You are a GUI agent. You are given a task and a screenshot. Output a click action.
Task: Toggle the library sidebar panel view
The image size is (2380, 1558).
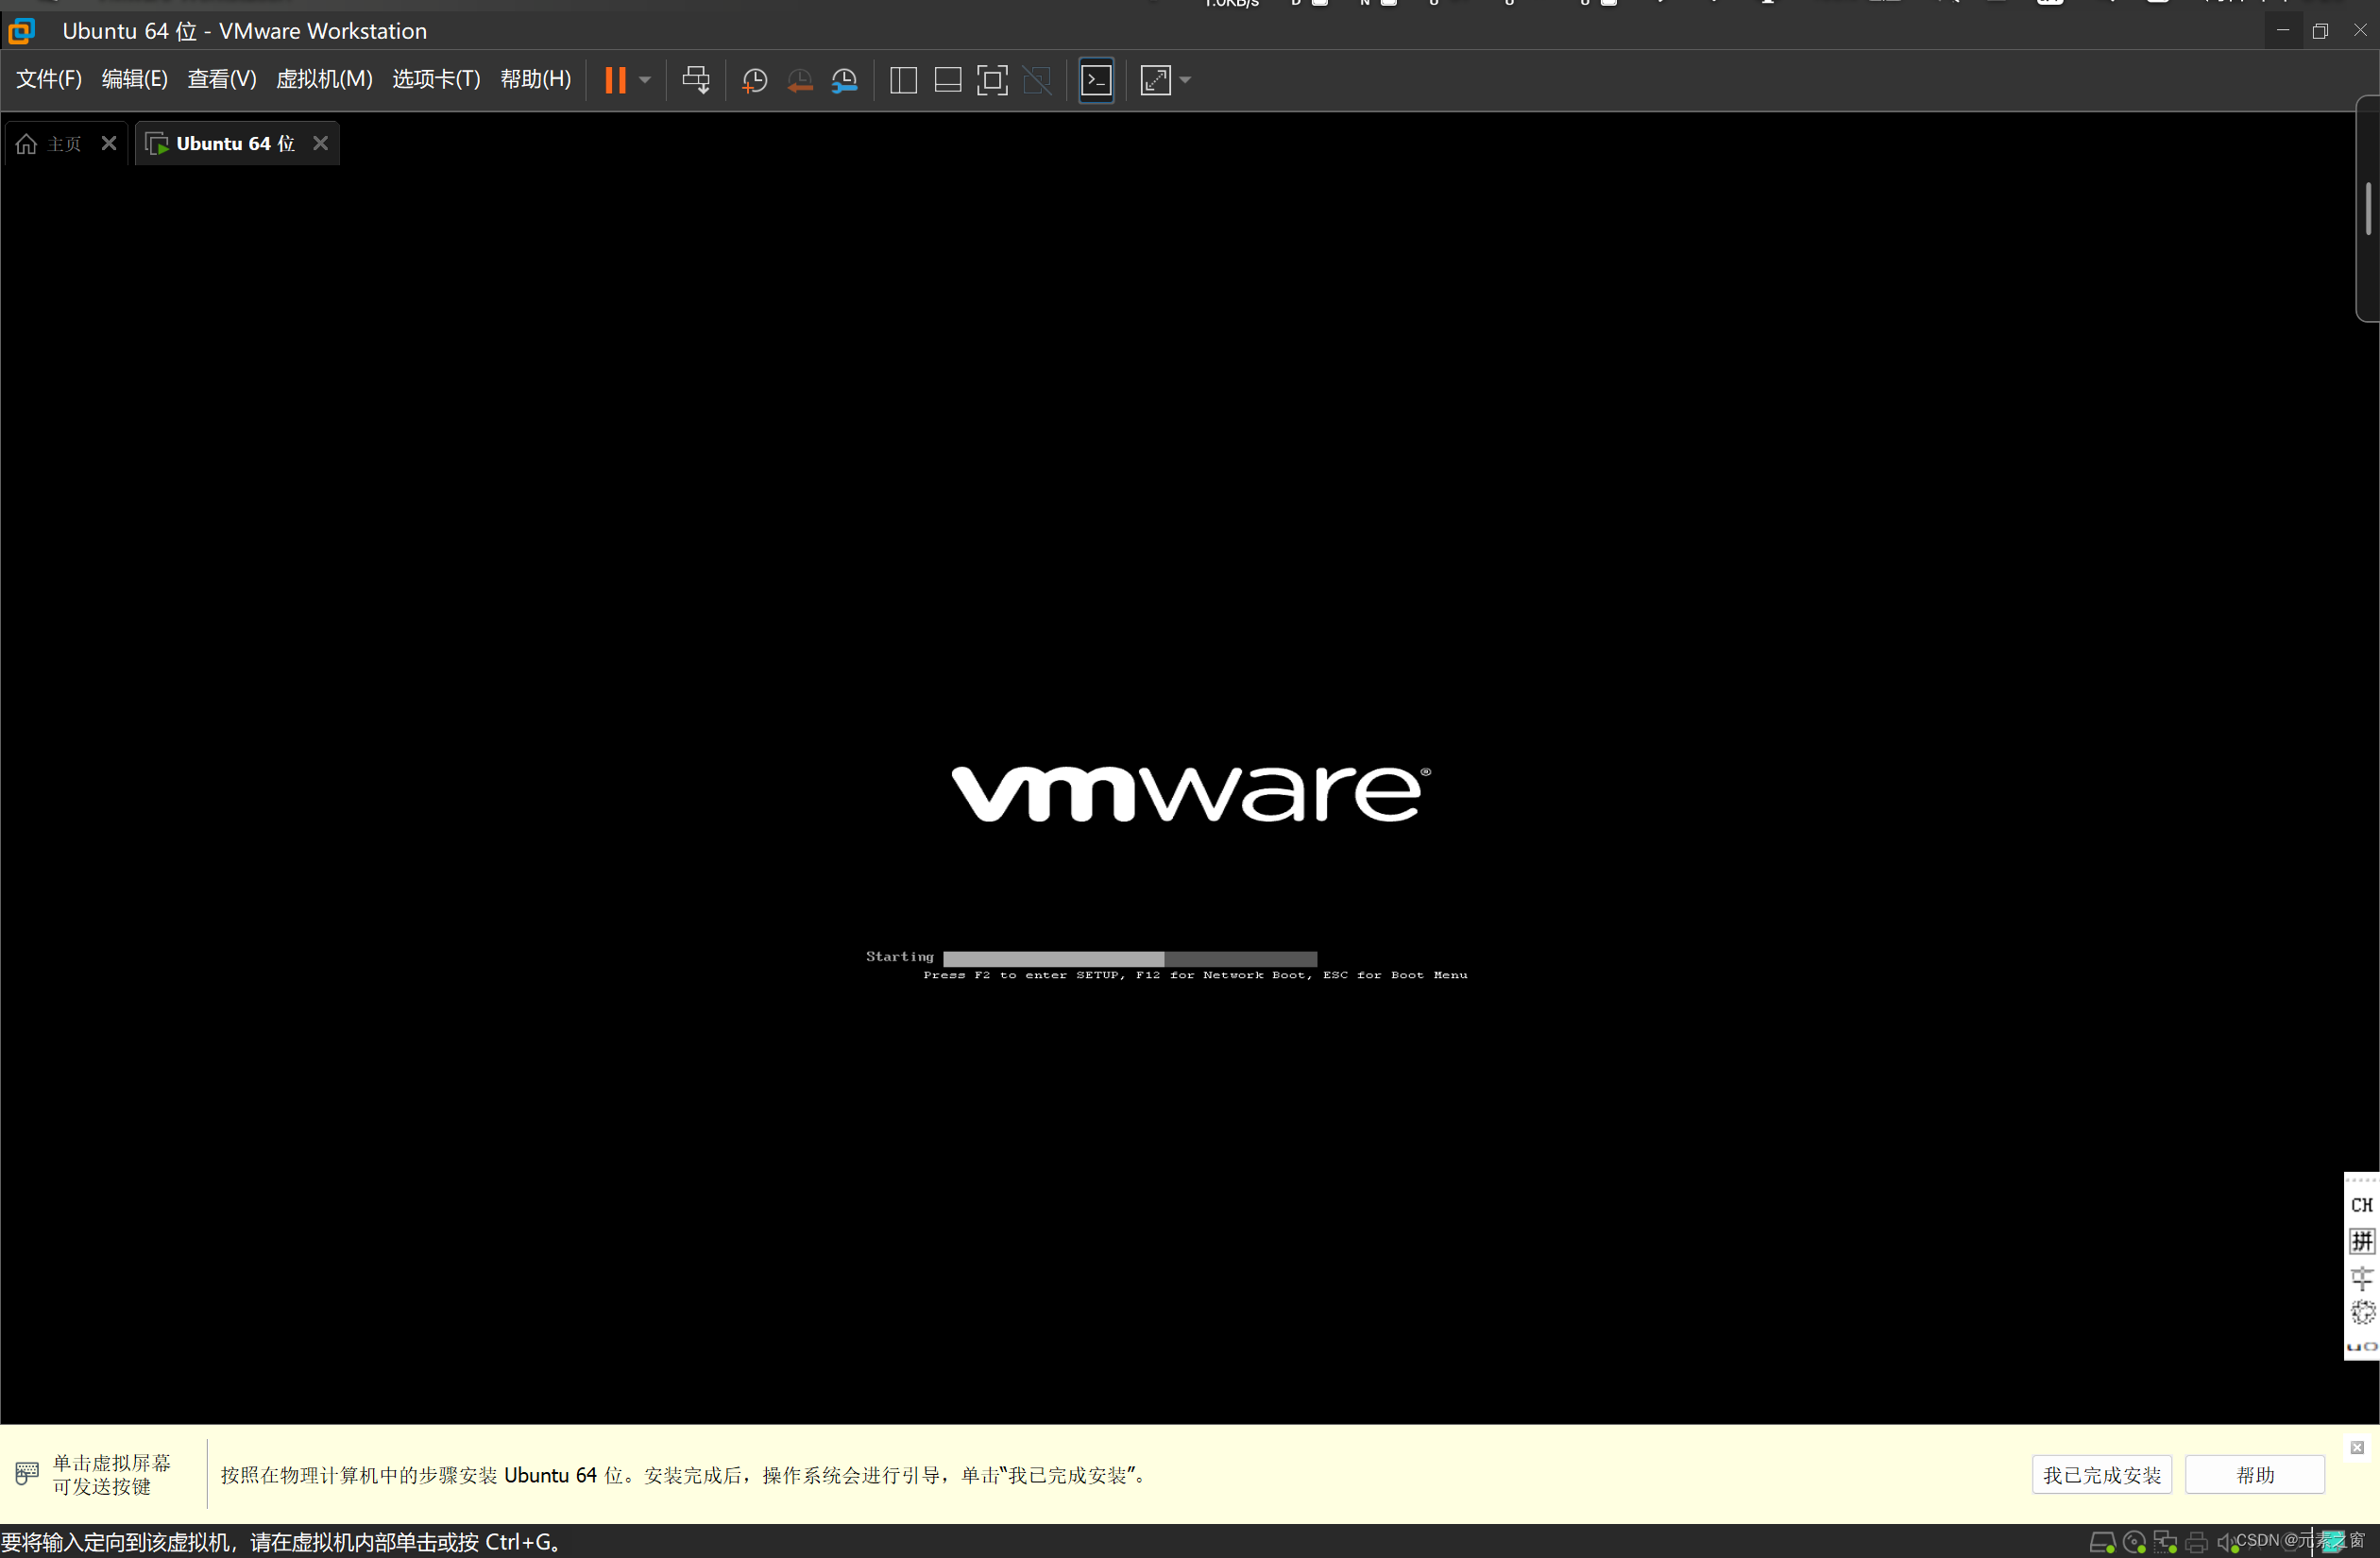[902, 80]
